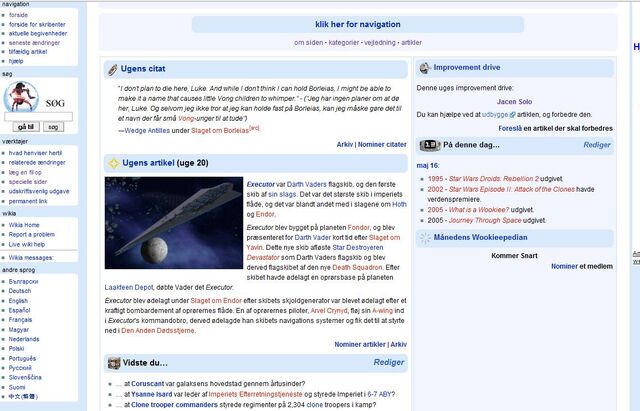Image resolution: width=640 pixels, height=411 pixels.
Task: Open 'om siden' navigation link
Action: coord(308,42)
